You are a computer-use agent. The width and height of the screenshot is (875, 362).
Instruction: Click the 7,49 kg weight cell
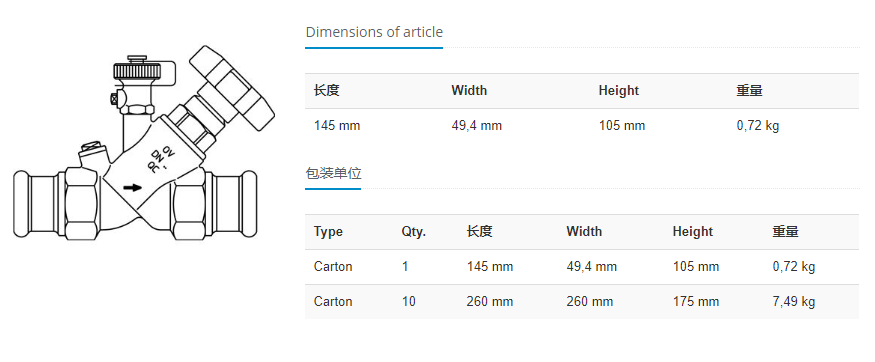(x=794, y=302)
